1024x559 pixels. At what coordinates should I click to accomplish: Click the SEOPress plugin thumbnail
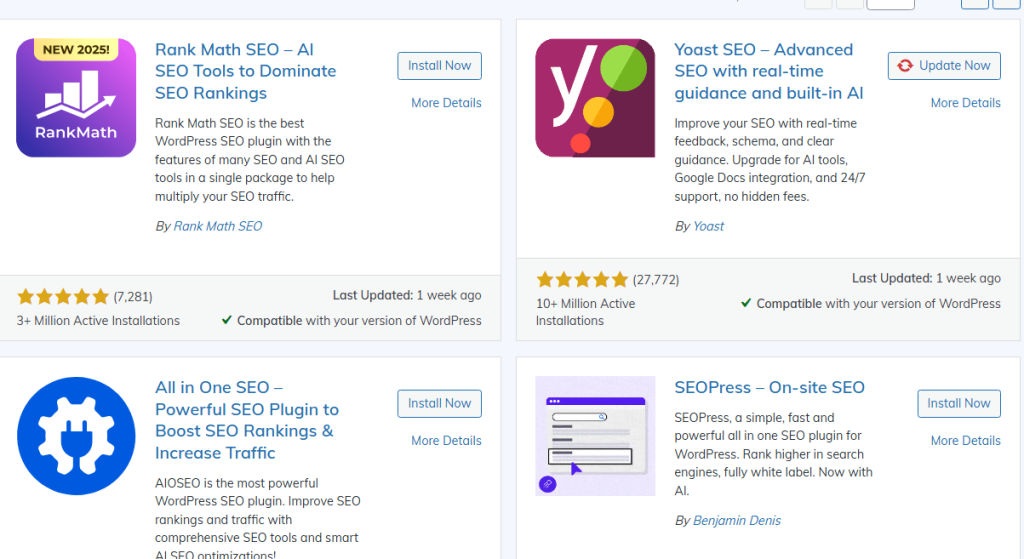tap(595, 436)
